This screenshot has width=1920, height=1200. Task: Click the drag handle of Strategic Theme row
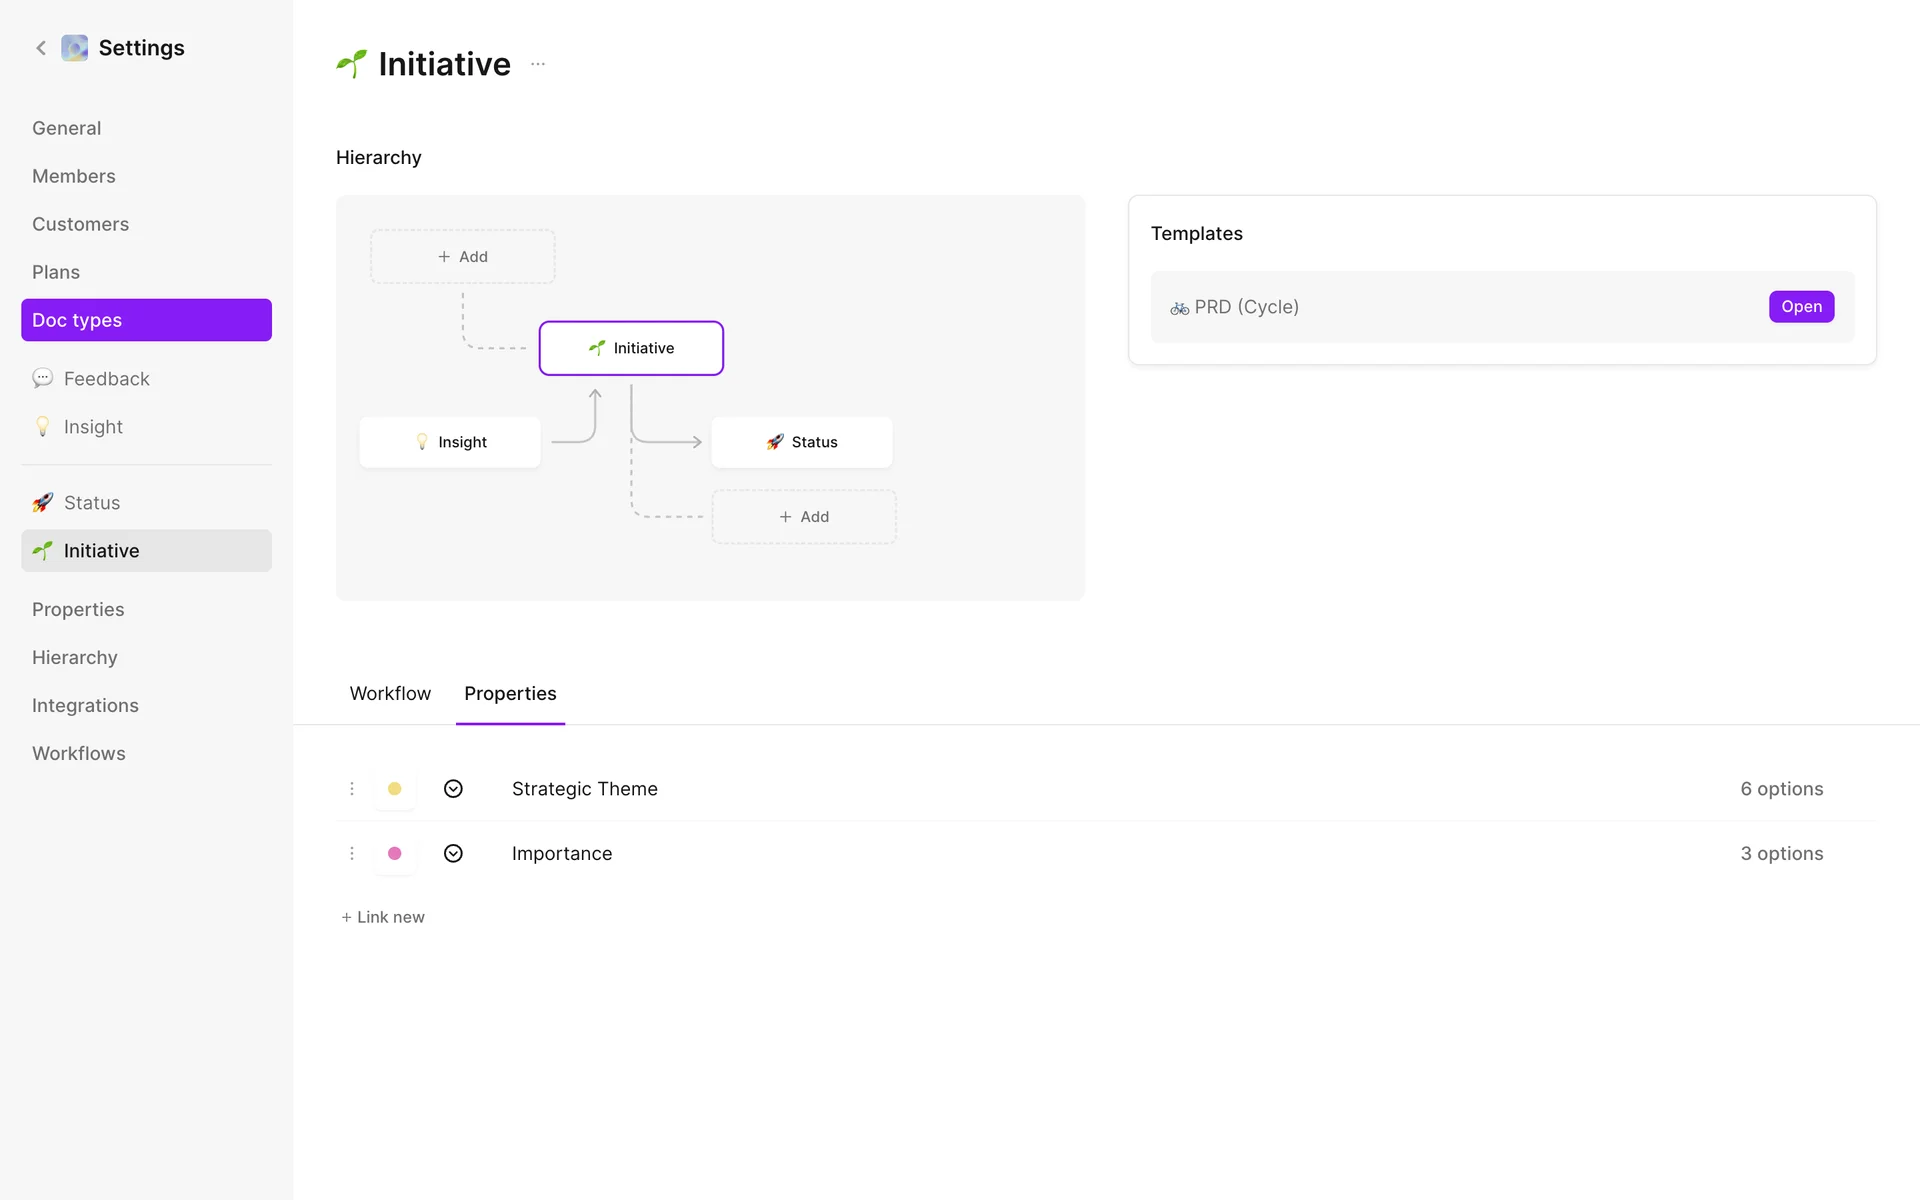tap(352, 789)
